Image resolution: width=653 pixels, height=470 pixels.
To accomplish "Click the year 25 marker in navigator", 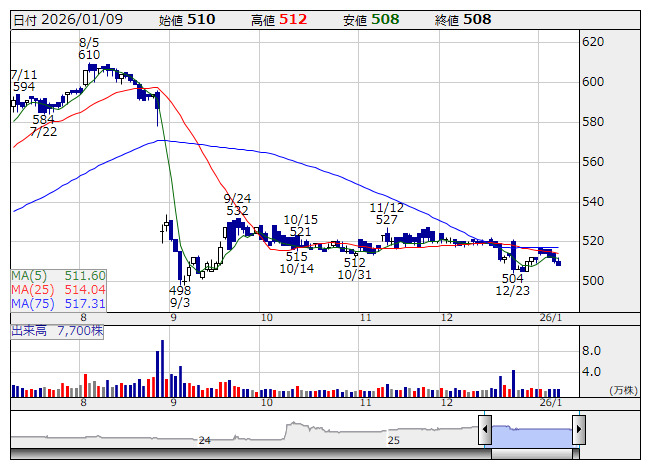I will pos(394,440).
